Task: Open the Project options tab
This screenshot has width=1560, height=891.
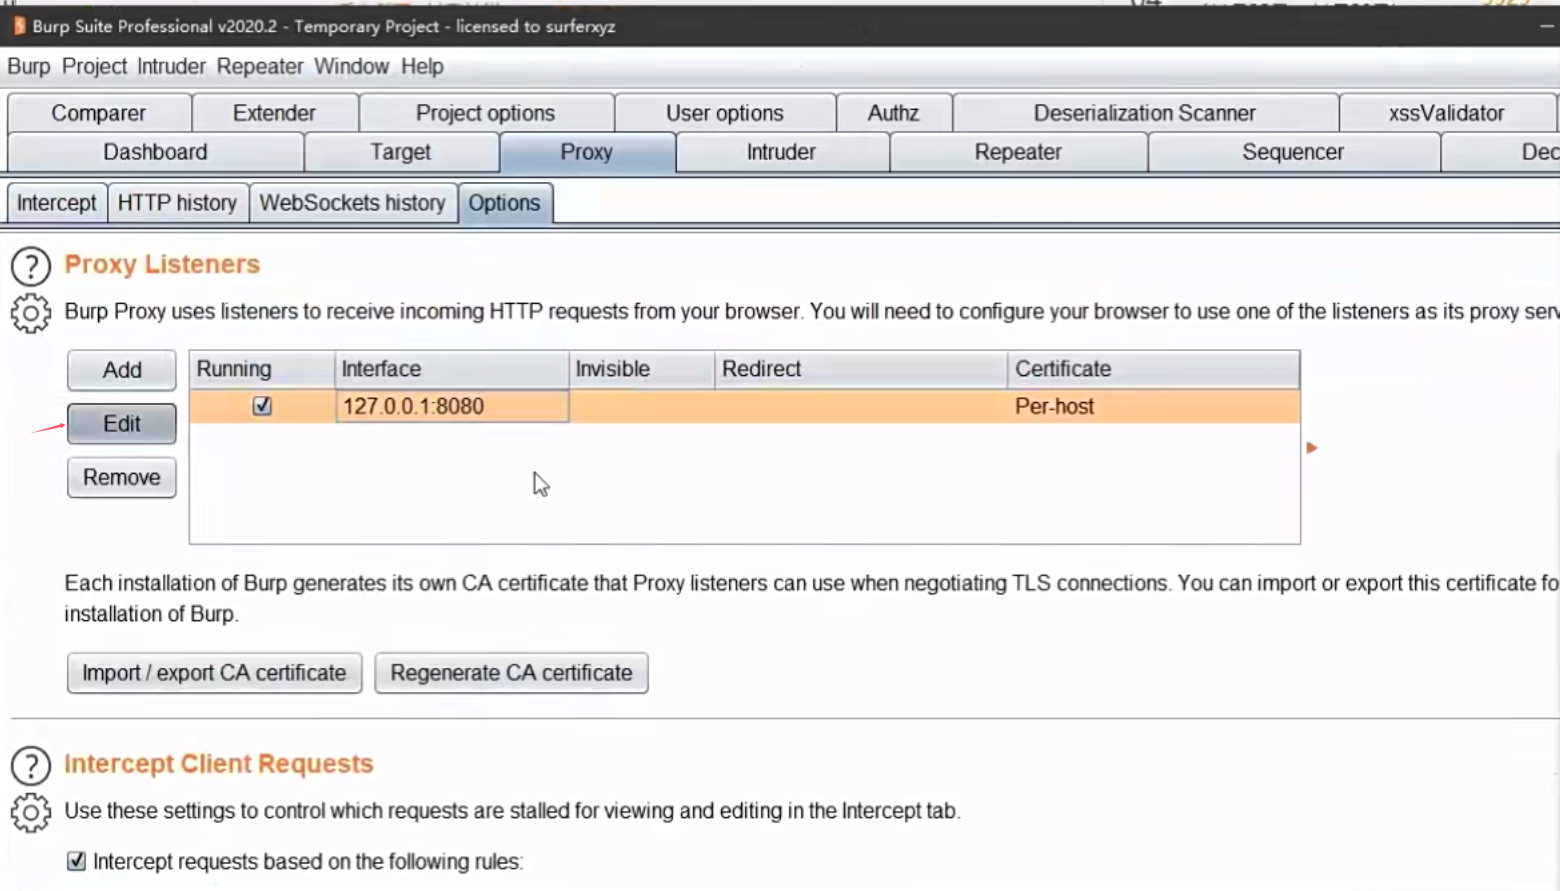Action: [x=486, y=113]
